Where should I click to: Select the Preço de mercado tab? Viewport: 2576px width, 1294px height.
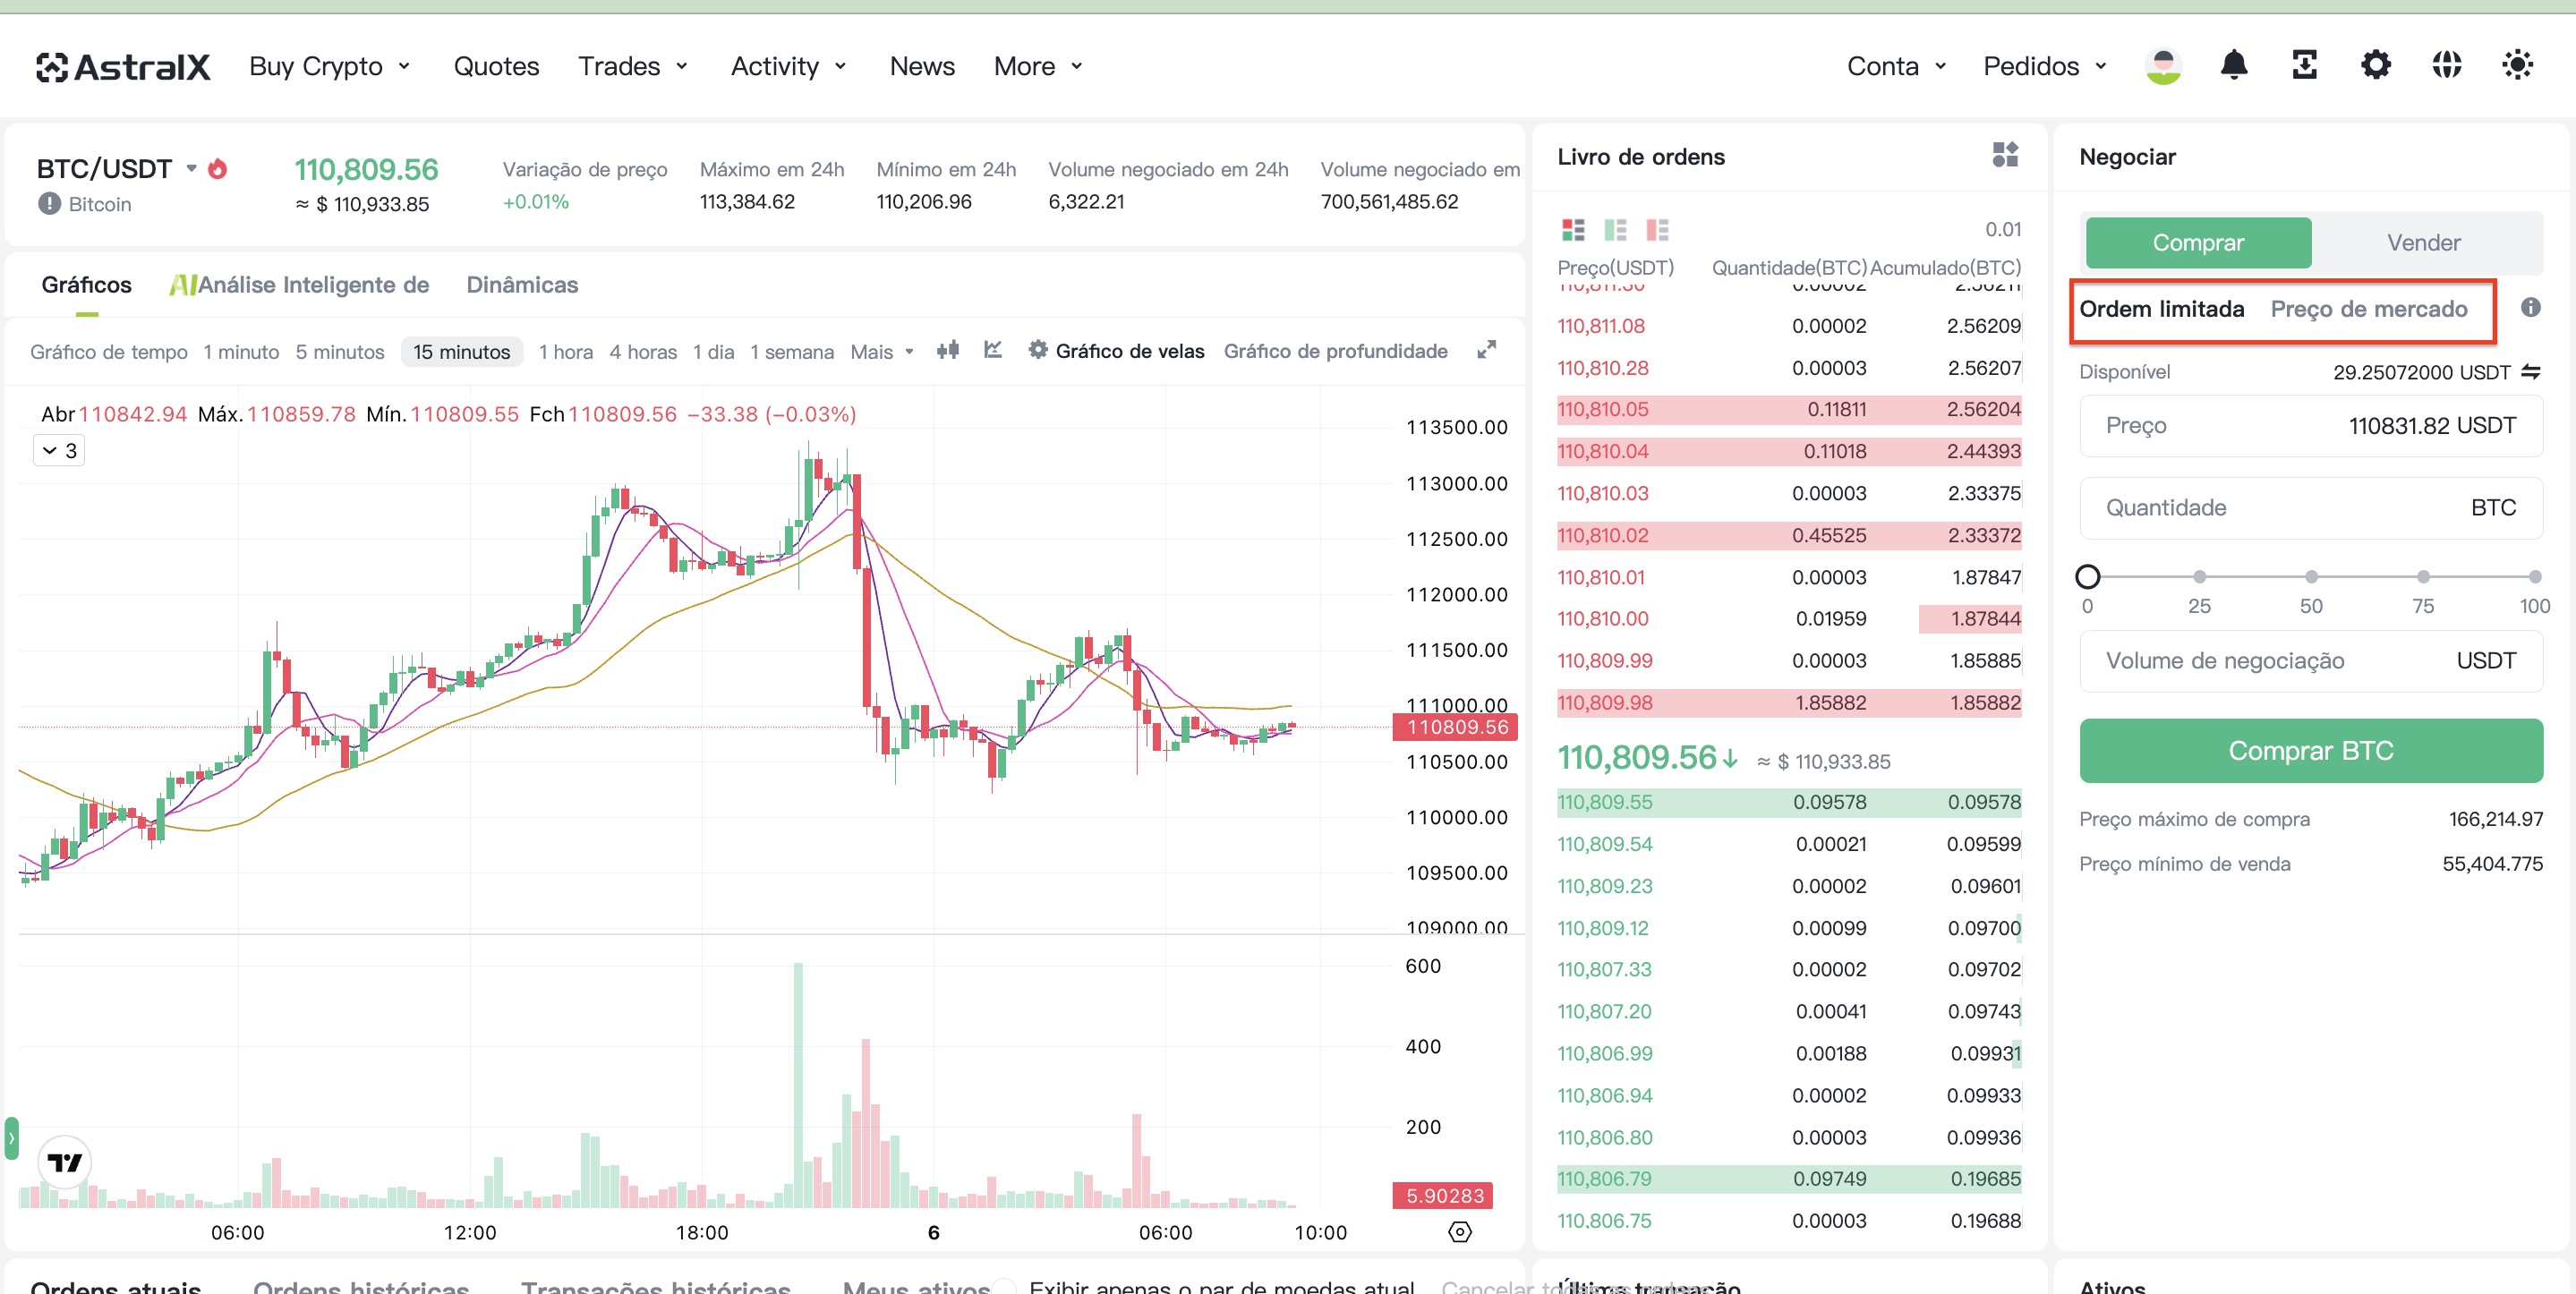[2368, 309]
